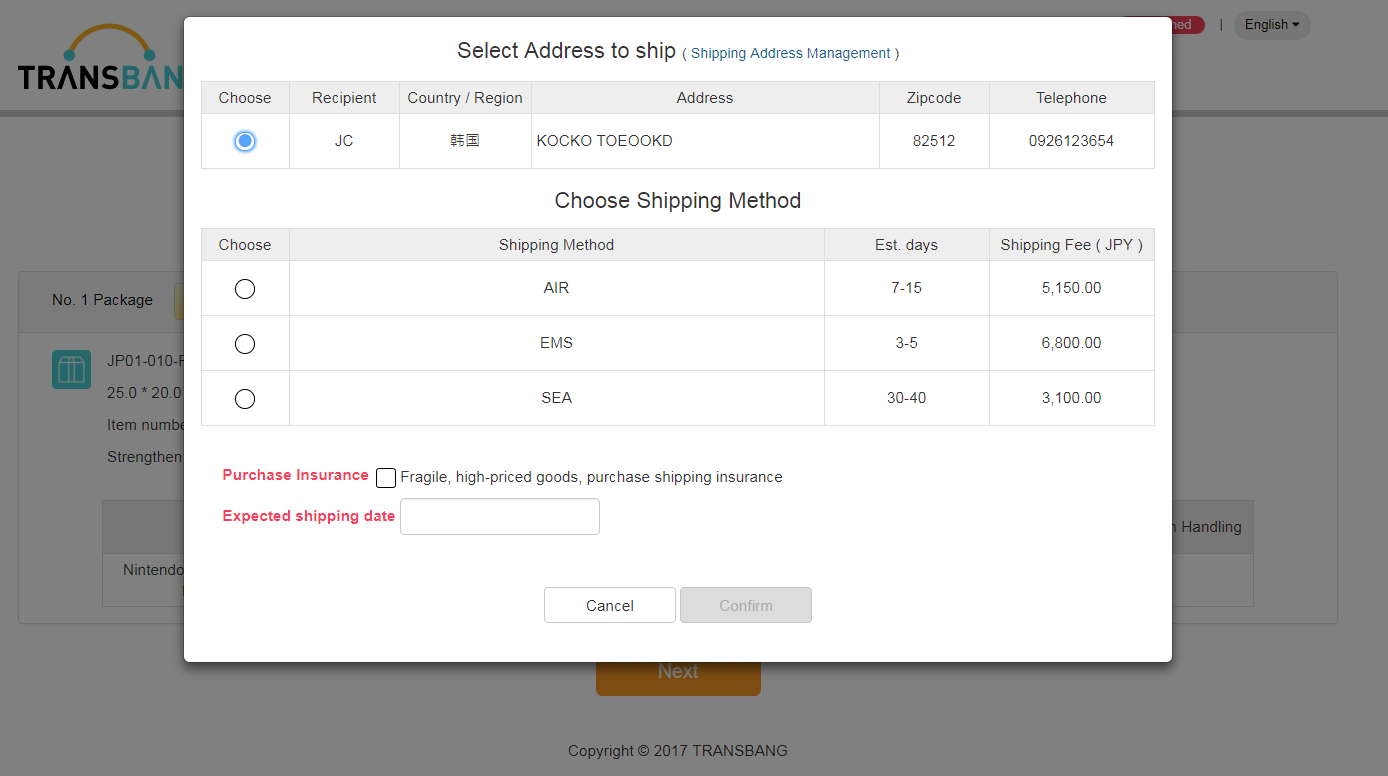
Task: Open the English language dropdown
Action: pyautogui.click(x=1272, y=25)
